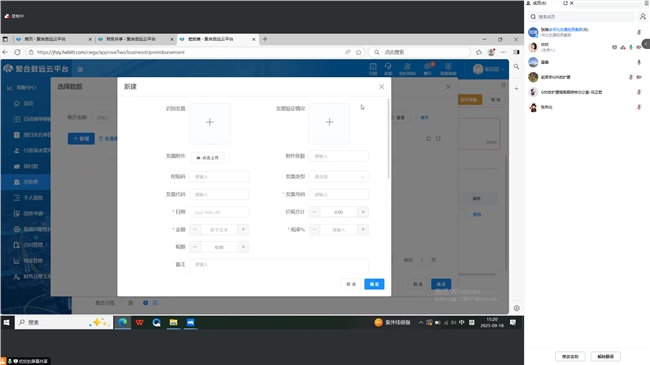Select the 'No' radio button at page bottom
Viewport: 650px width, 365px height.
click(146, 303)
